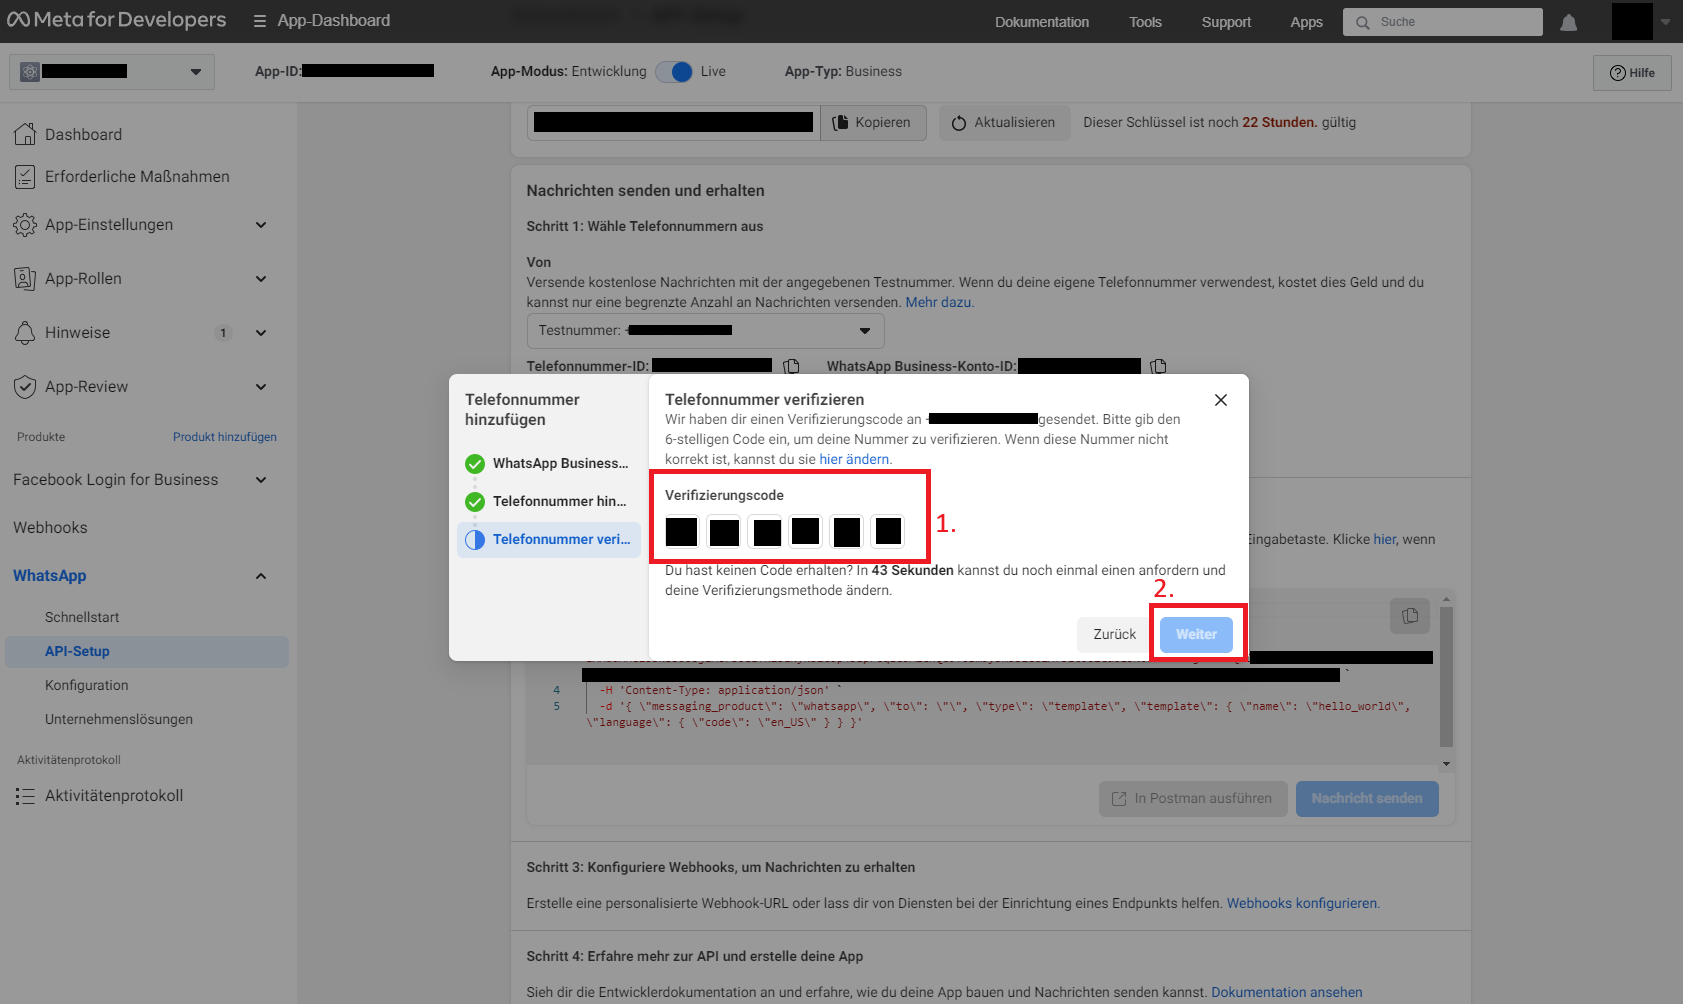Open Erforderliche Maßnahmen checklist icon
The image size is (1683, 1004).
(x=25, y=177)
